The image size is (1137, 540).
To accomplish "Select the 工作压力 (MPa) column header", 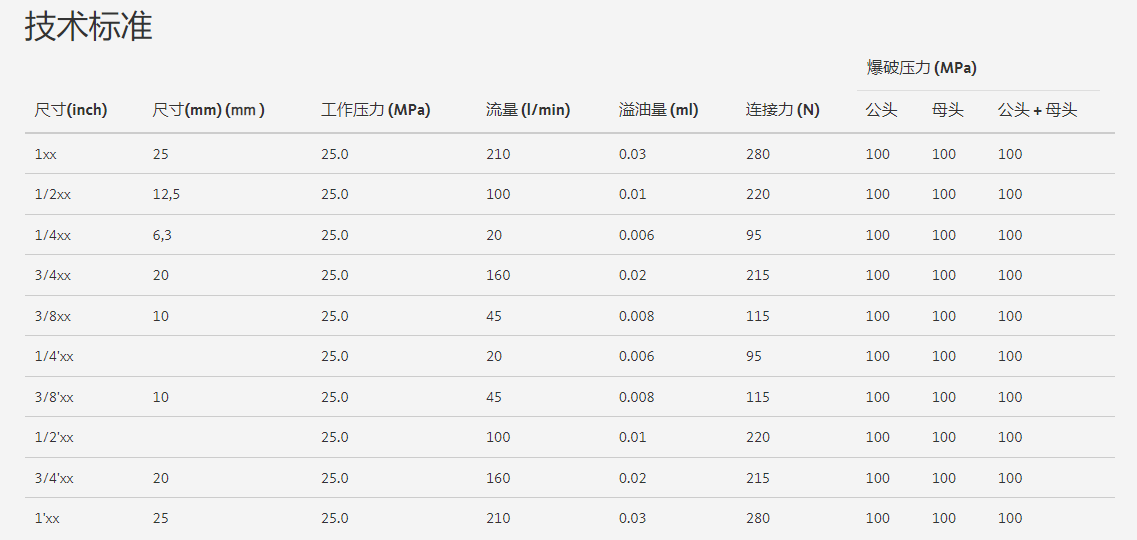I will click(376, 110).
